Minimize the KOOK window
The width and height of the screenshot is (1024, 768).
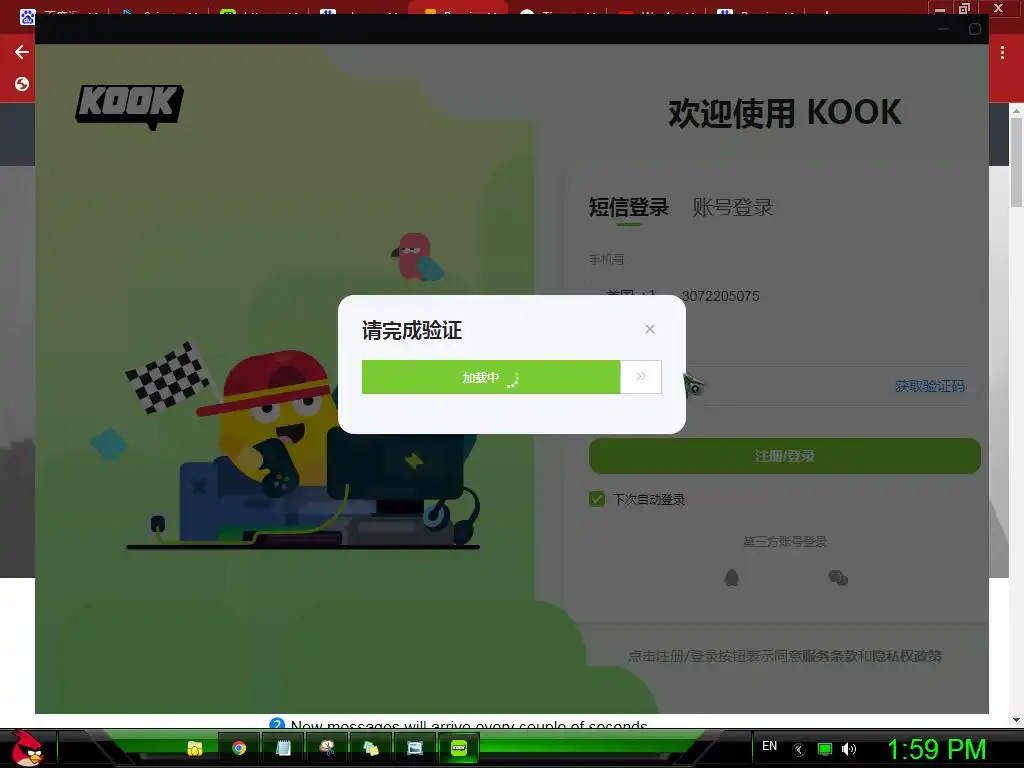click(943, 29)
